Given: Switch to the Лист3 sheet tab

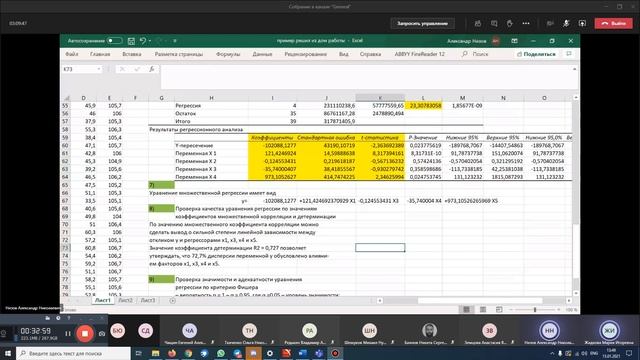Looking at the screenshot, I should pos(148,300).
